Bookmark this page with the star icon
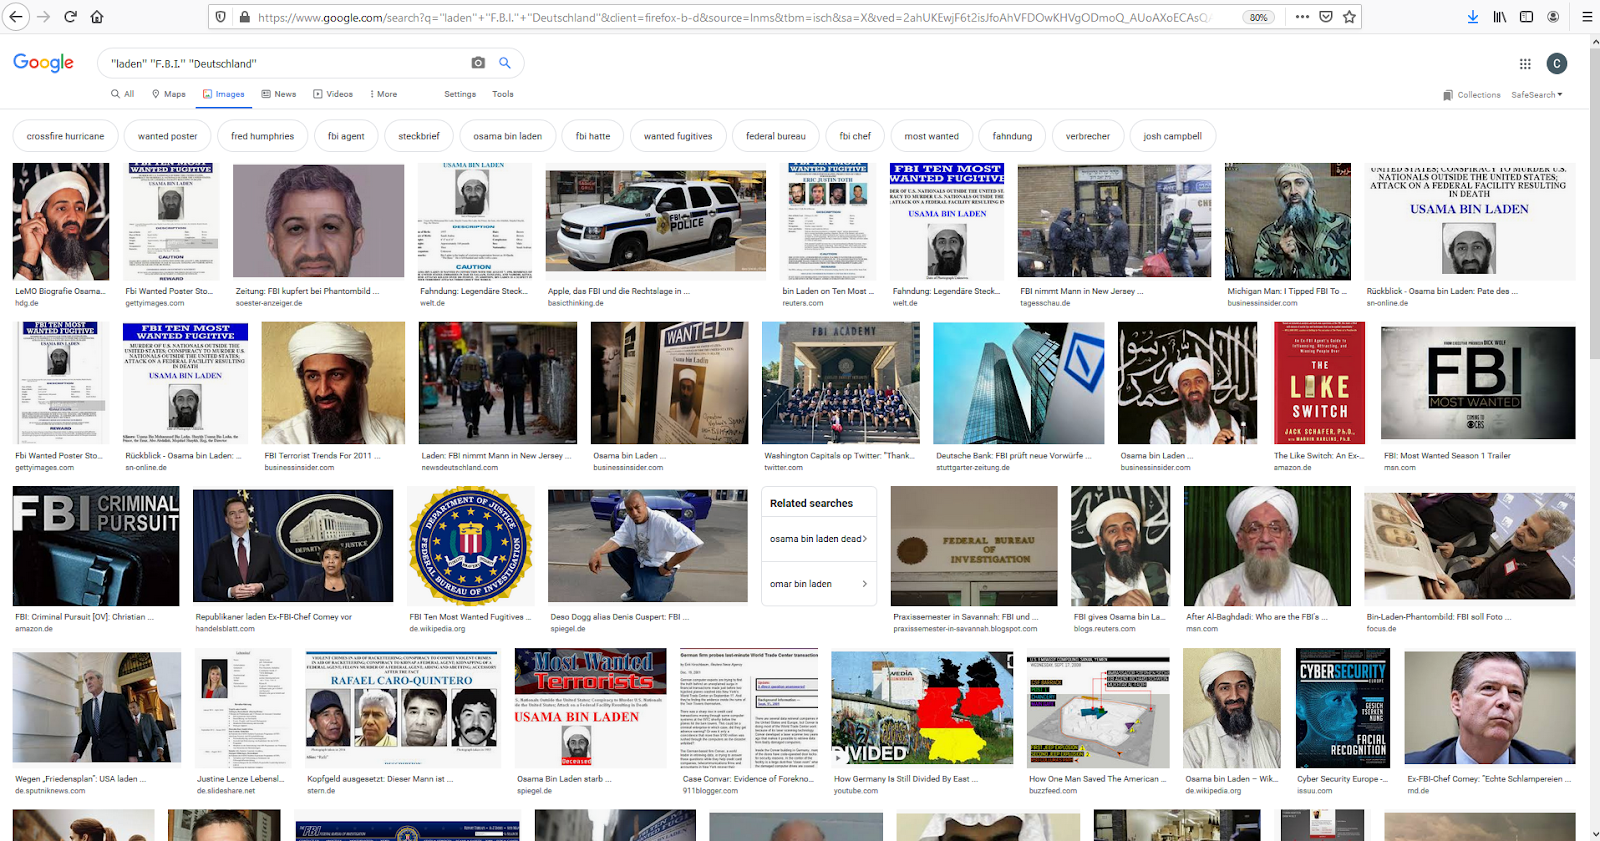Viewport: 1600px width, 841px height. point(1349,17)
